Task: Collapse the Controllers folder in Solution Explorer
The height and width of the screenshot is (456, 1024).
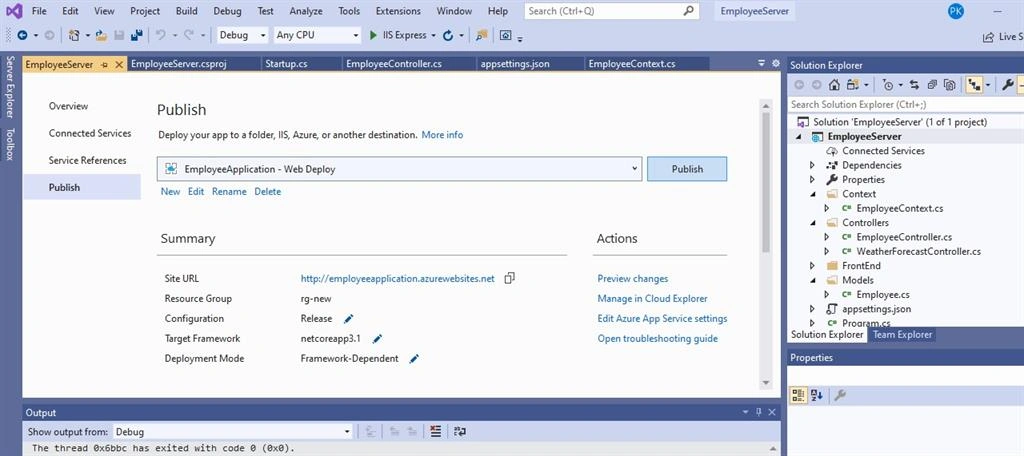Action: click(812, 223)
